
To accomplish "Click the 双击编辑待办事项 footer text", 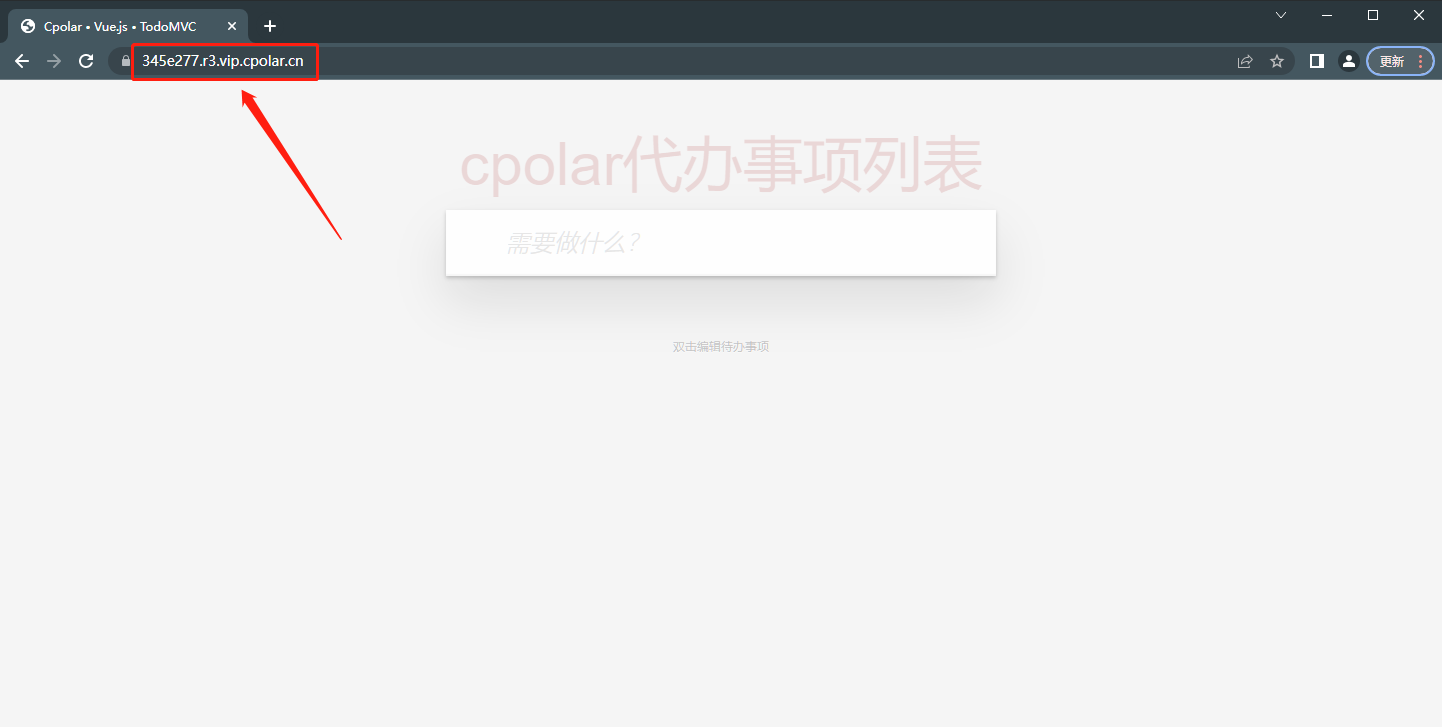I will (721, 347).
